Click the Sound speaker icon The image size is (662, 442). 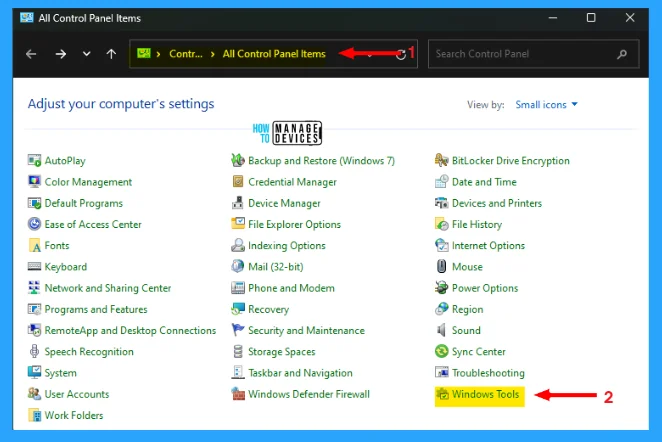(441, 330)
